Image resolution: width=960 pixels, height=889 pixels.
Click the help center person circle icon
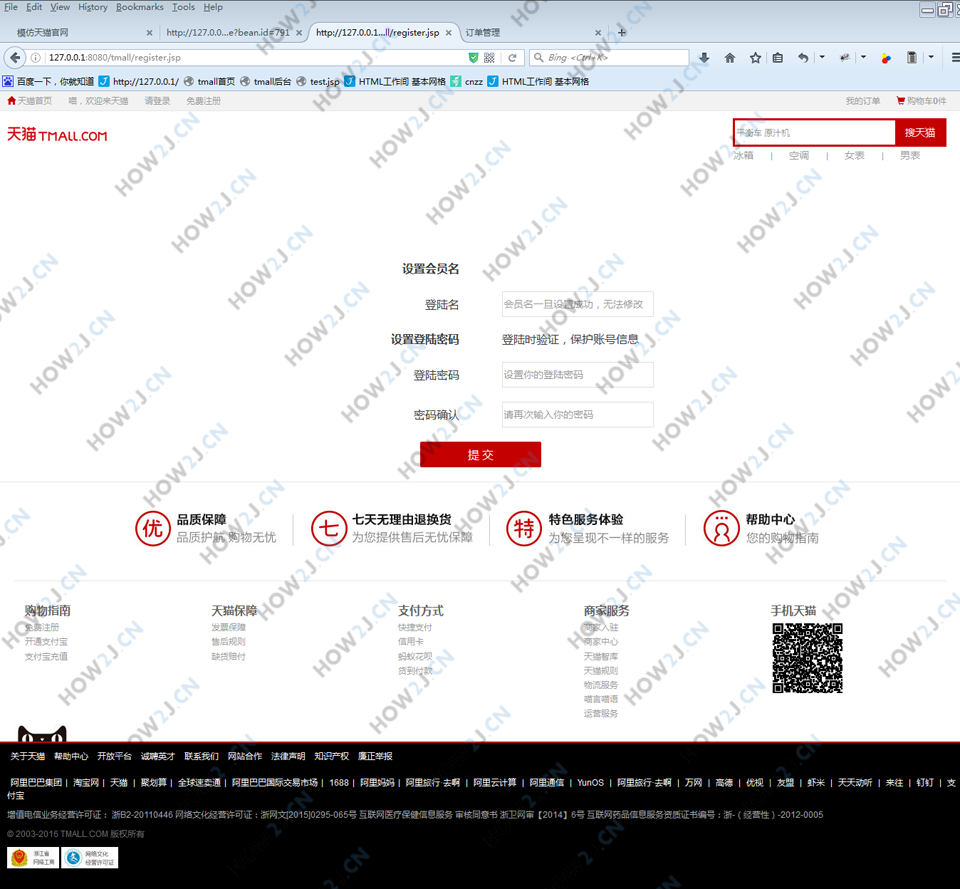tap(722, 528)
